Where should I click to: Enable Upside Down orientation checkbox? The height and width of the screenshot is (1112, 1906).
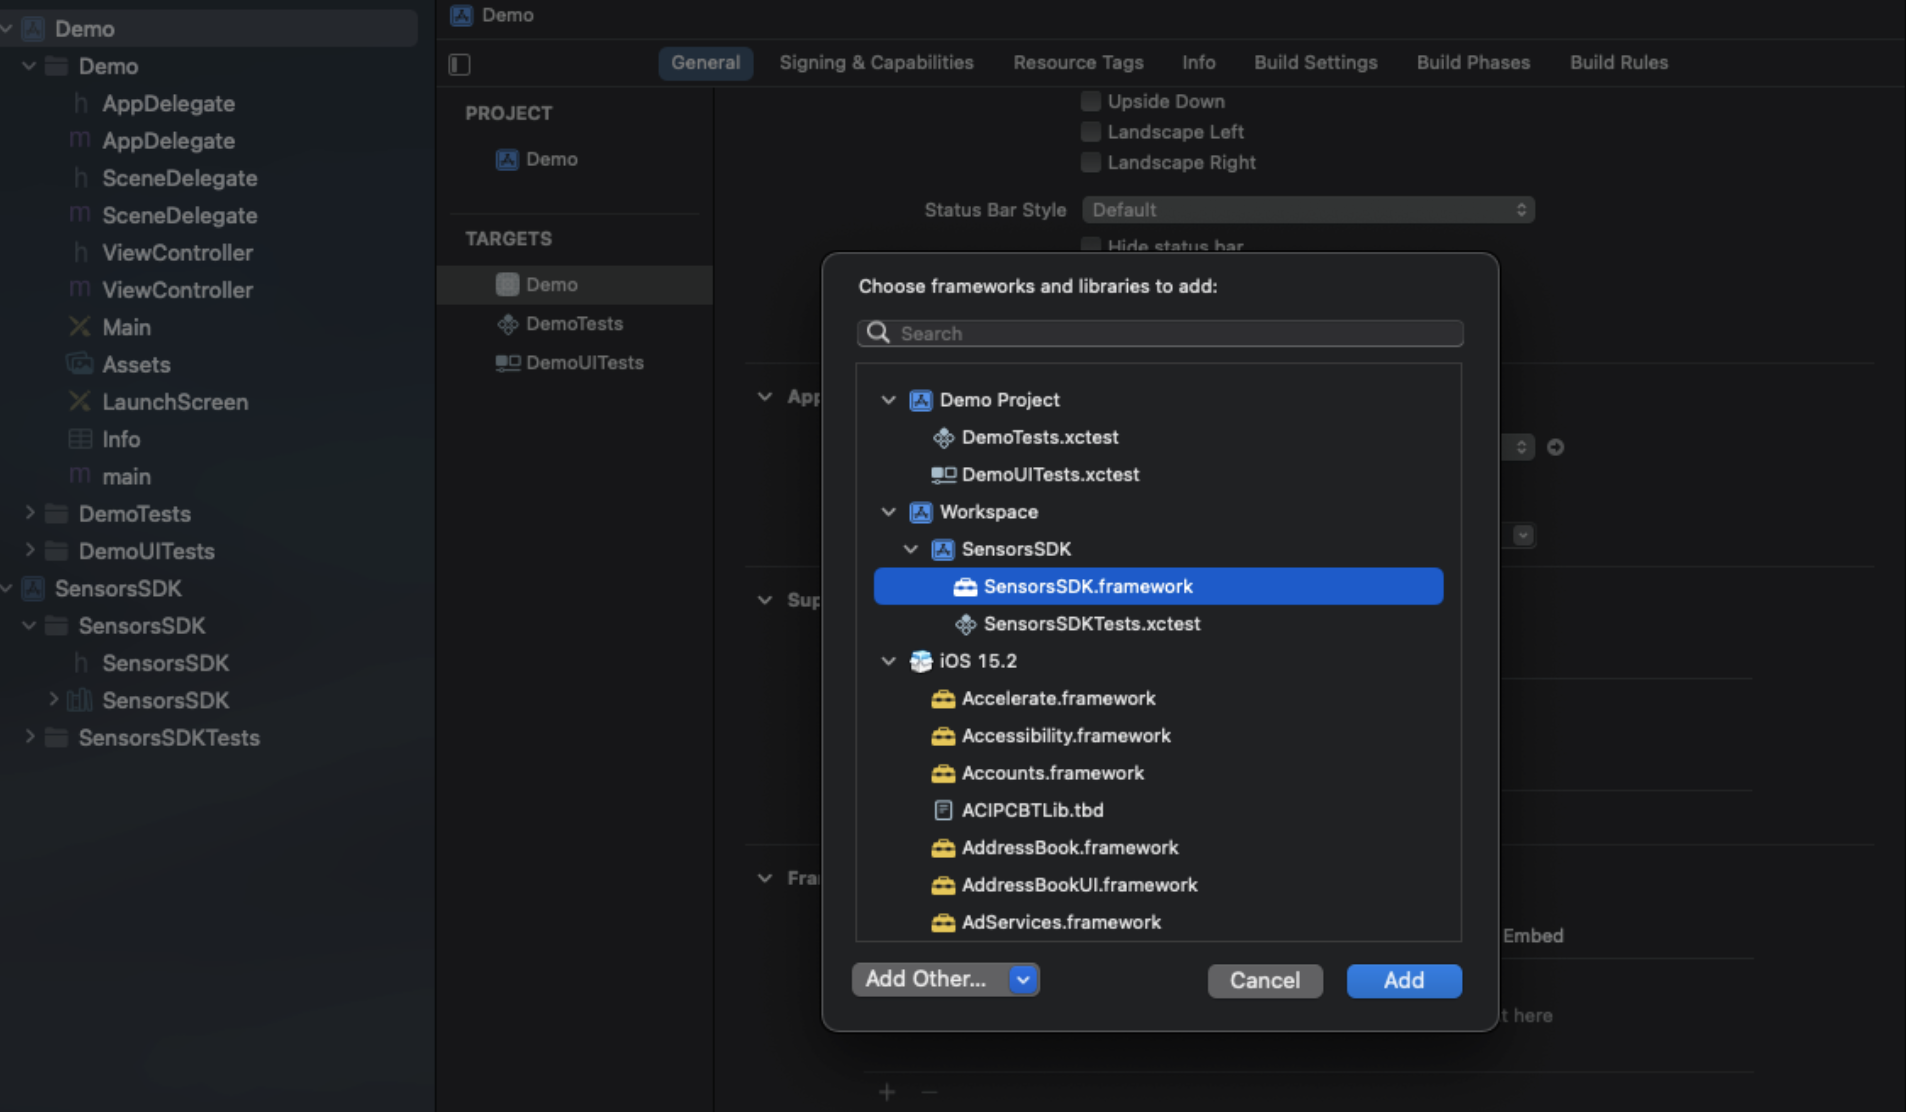click(x=1091, y=101)
